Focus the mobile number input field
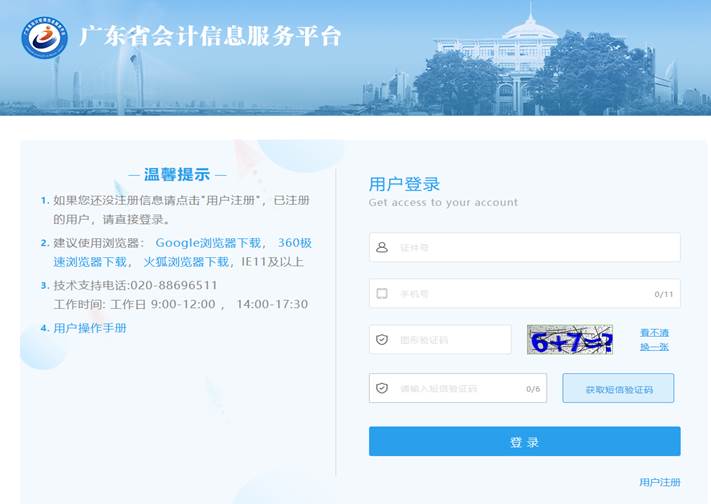The image size is (711, 504). click(x=525, y=294)
